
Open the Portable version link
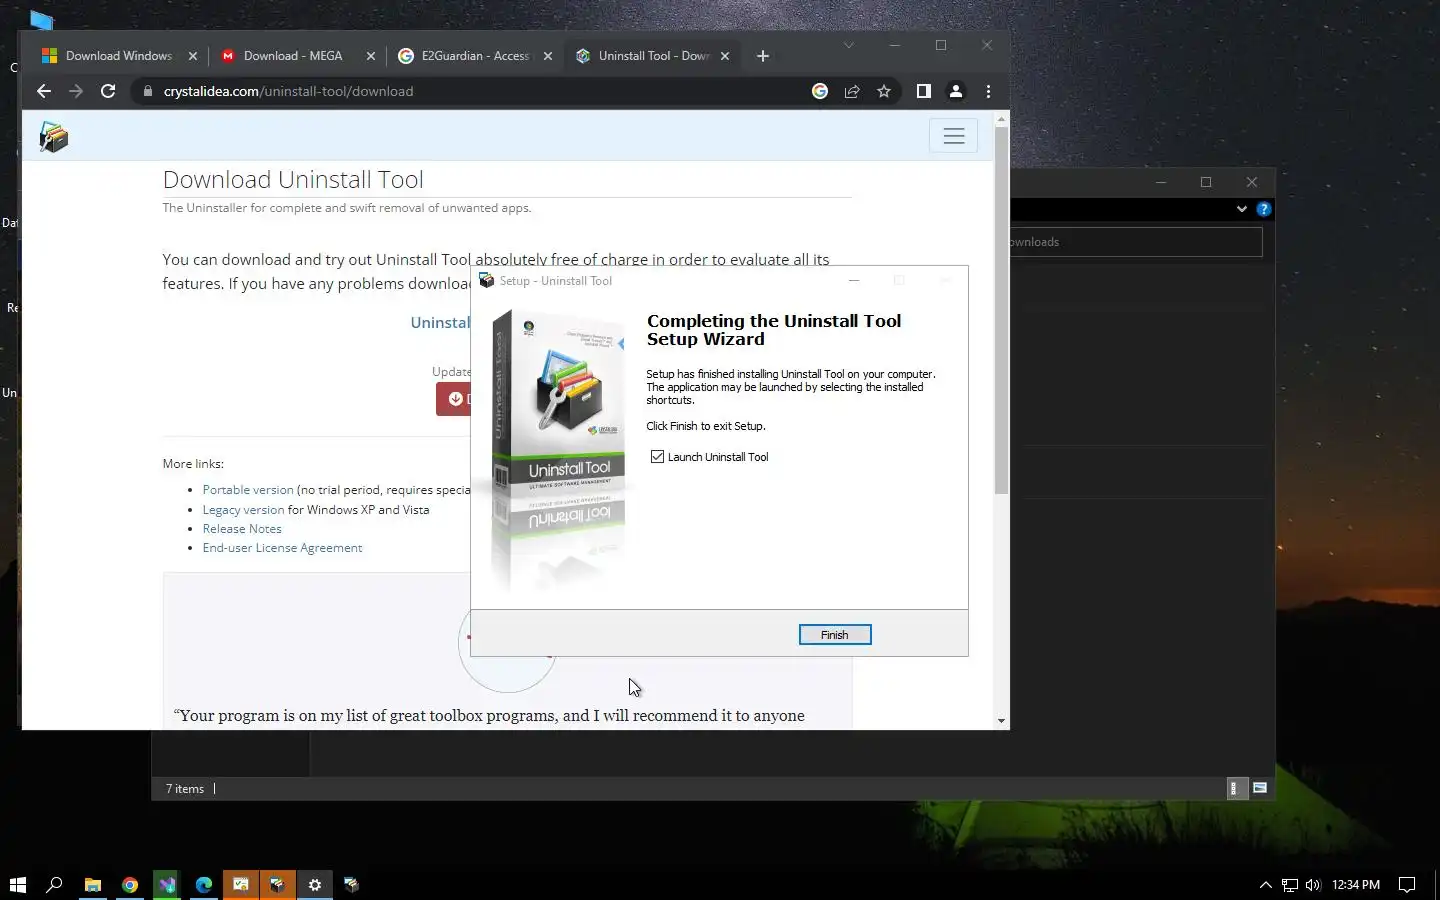pos(248,490)
